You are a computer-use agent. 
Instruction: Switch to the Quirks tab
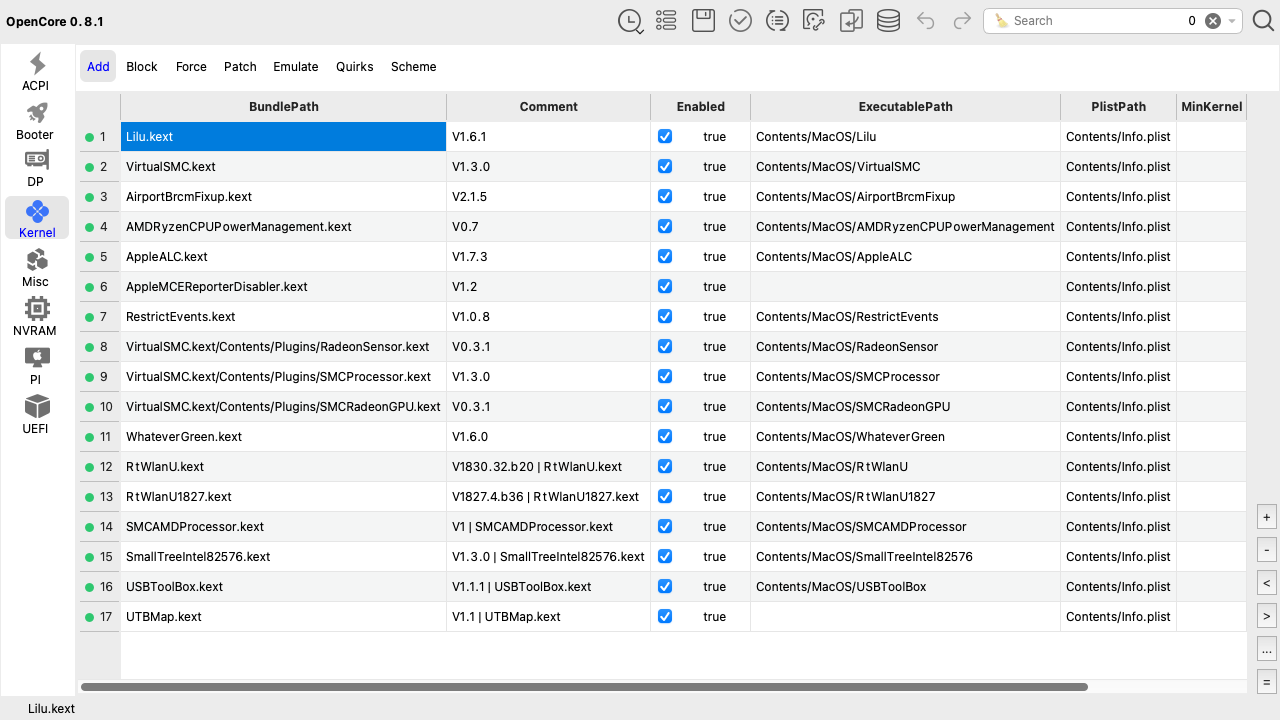tap(354, 67)
